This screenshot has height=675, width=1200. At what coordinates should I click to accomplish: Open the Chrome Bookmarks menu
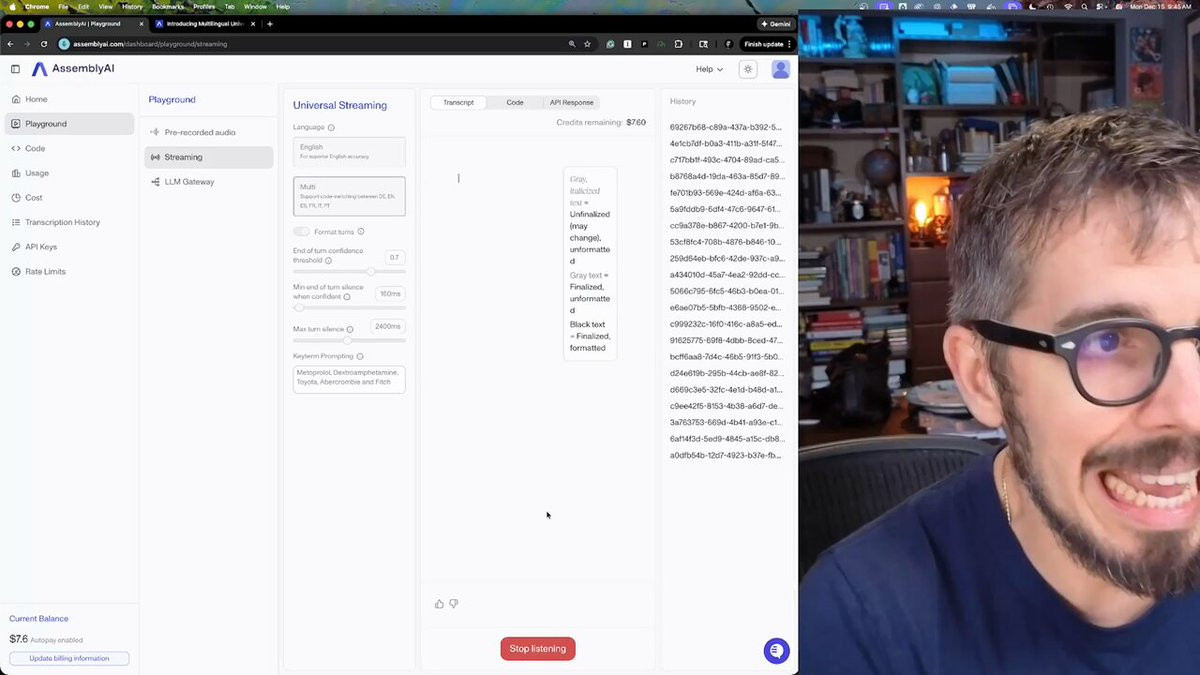(168, 6)
